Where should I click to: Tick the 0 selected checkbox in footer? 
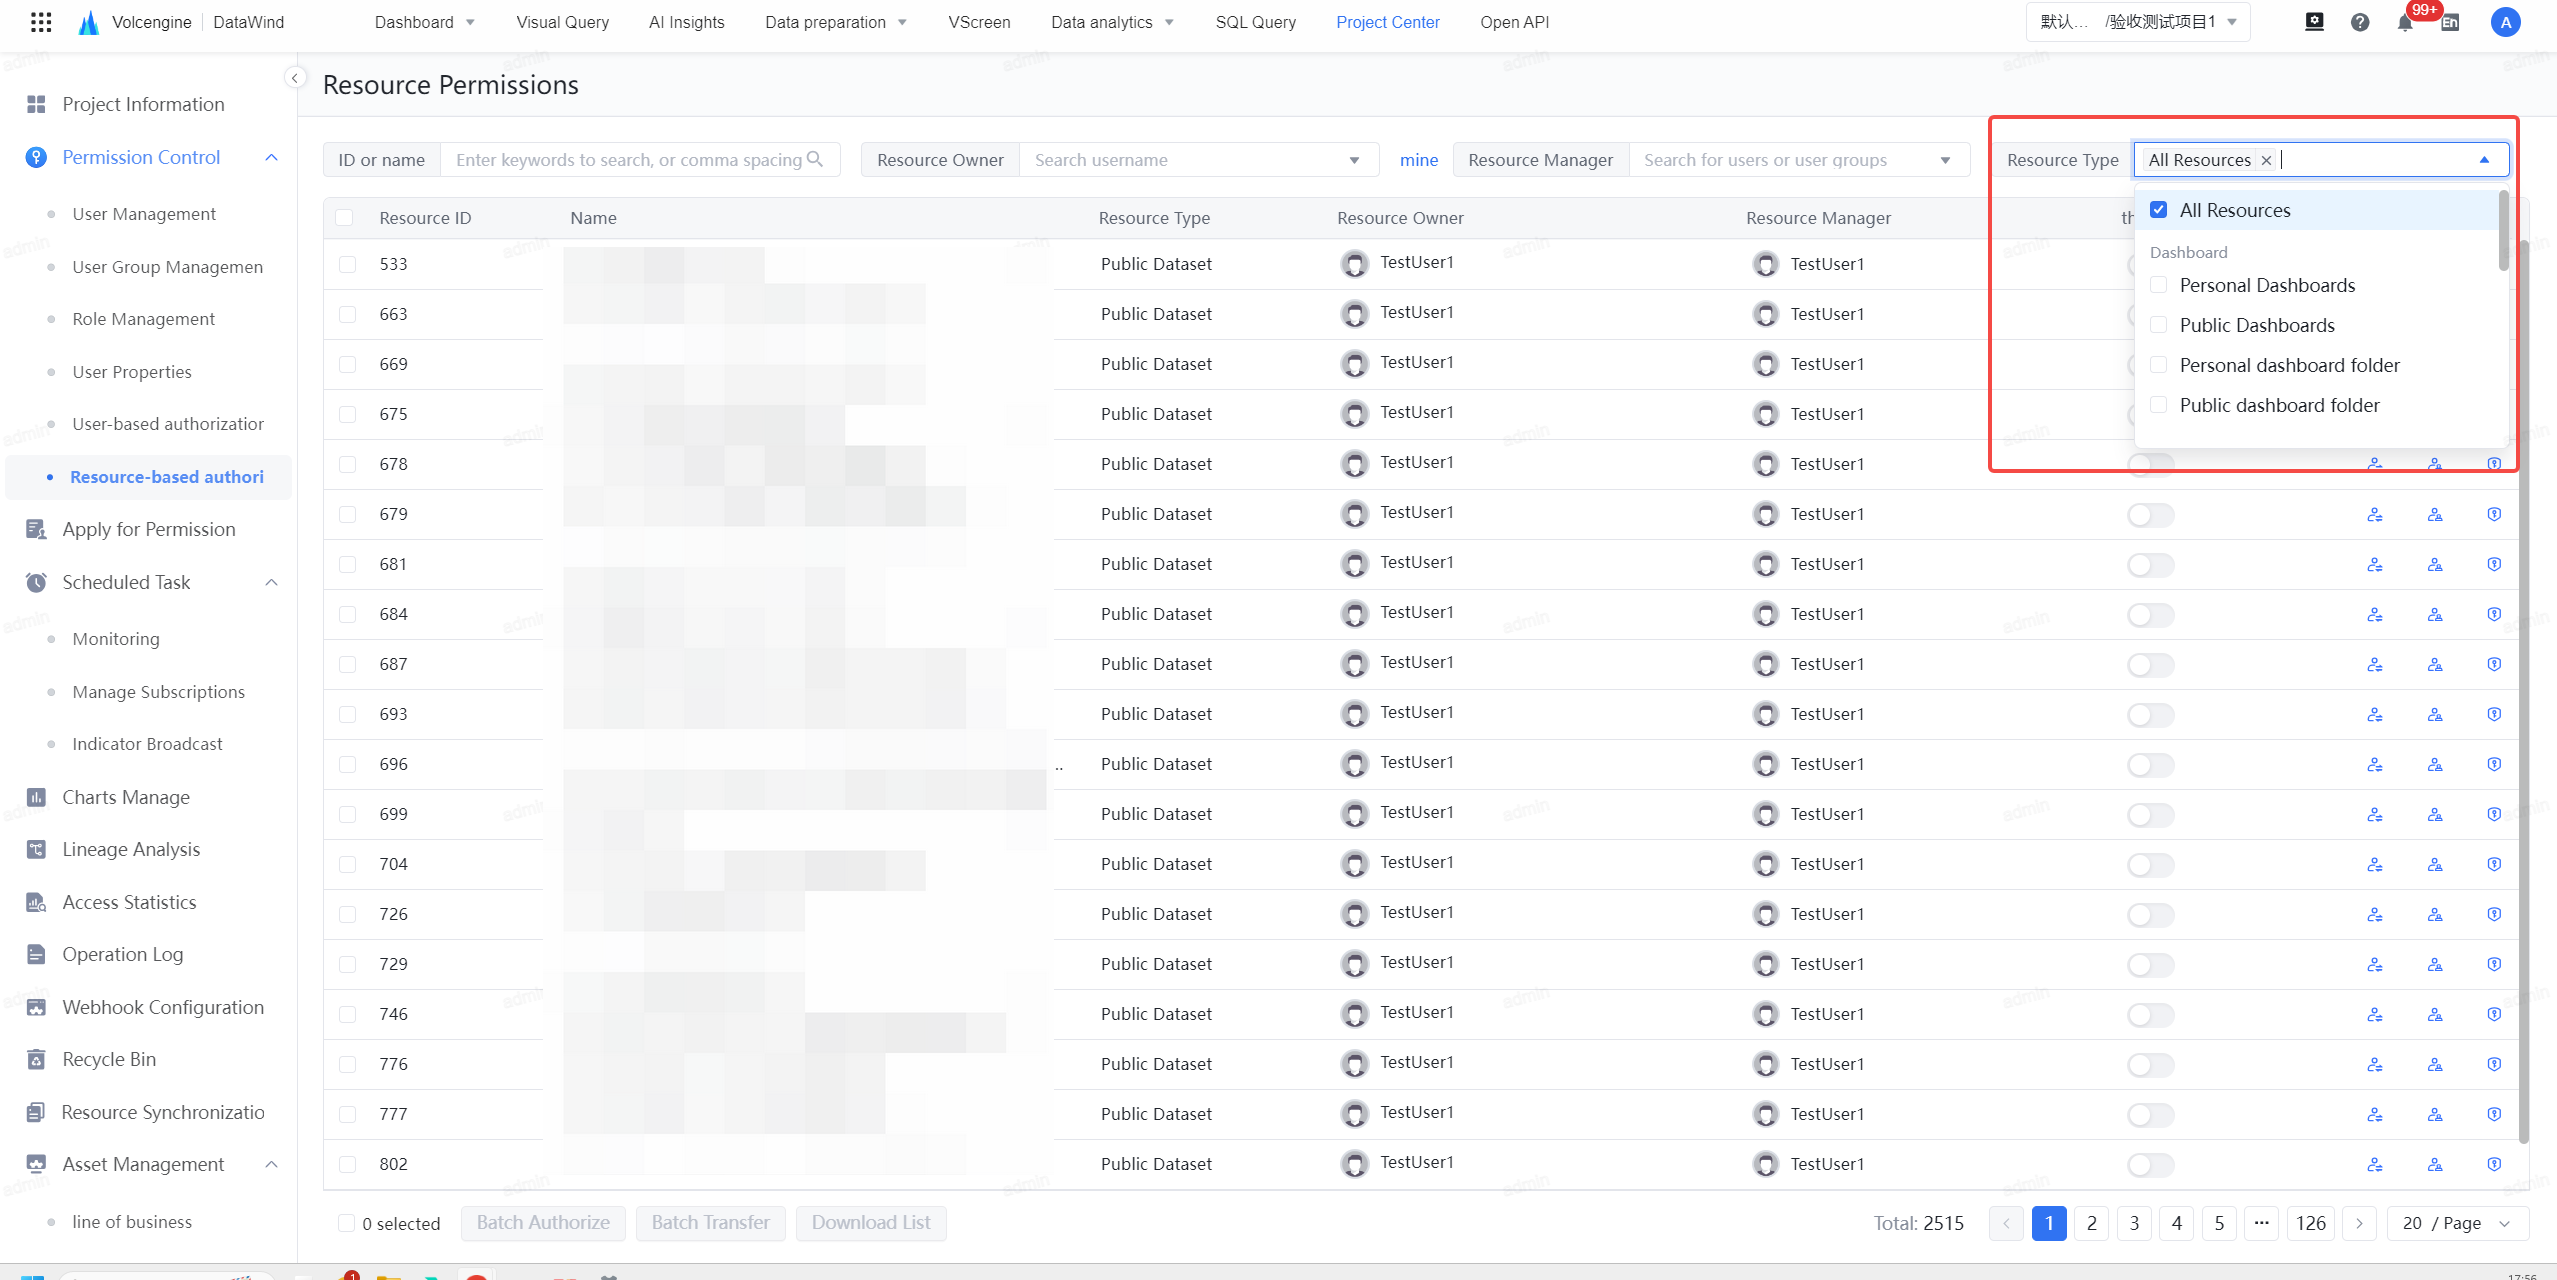pyautogui.click(x=346, y=1223)
